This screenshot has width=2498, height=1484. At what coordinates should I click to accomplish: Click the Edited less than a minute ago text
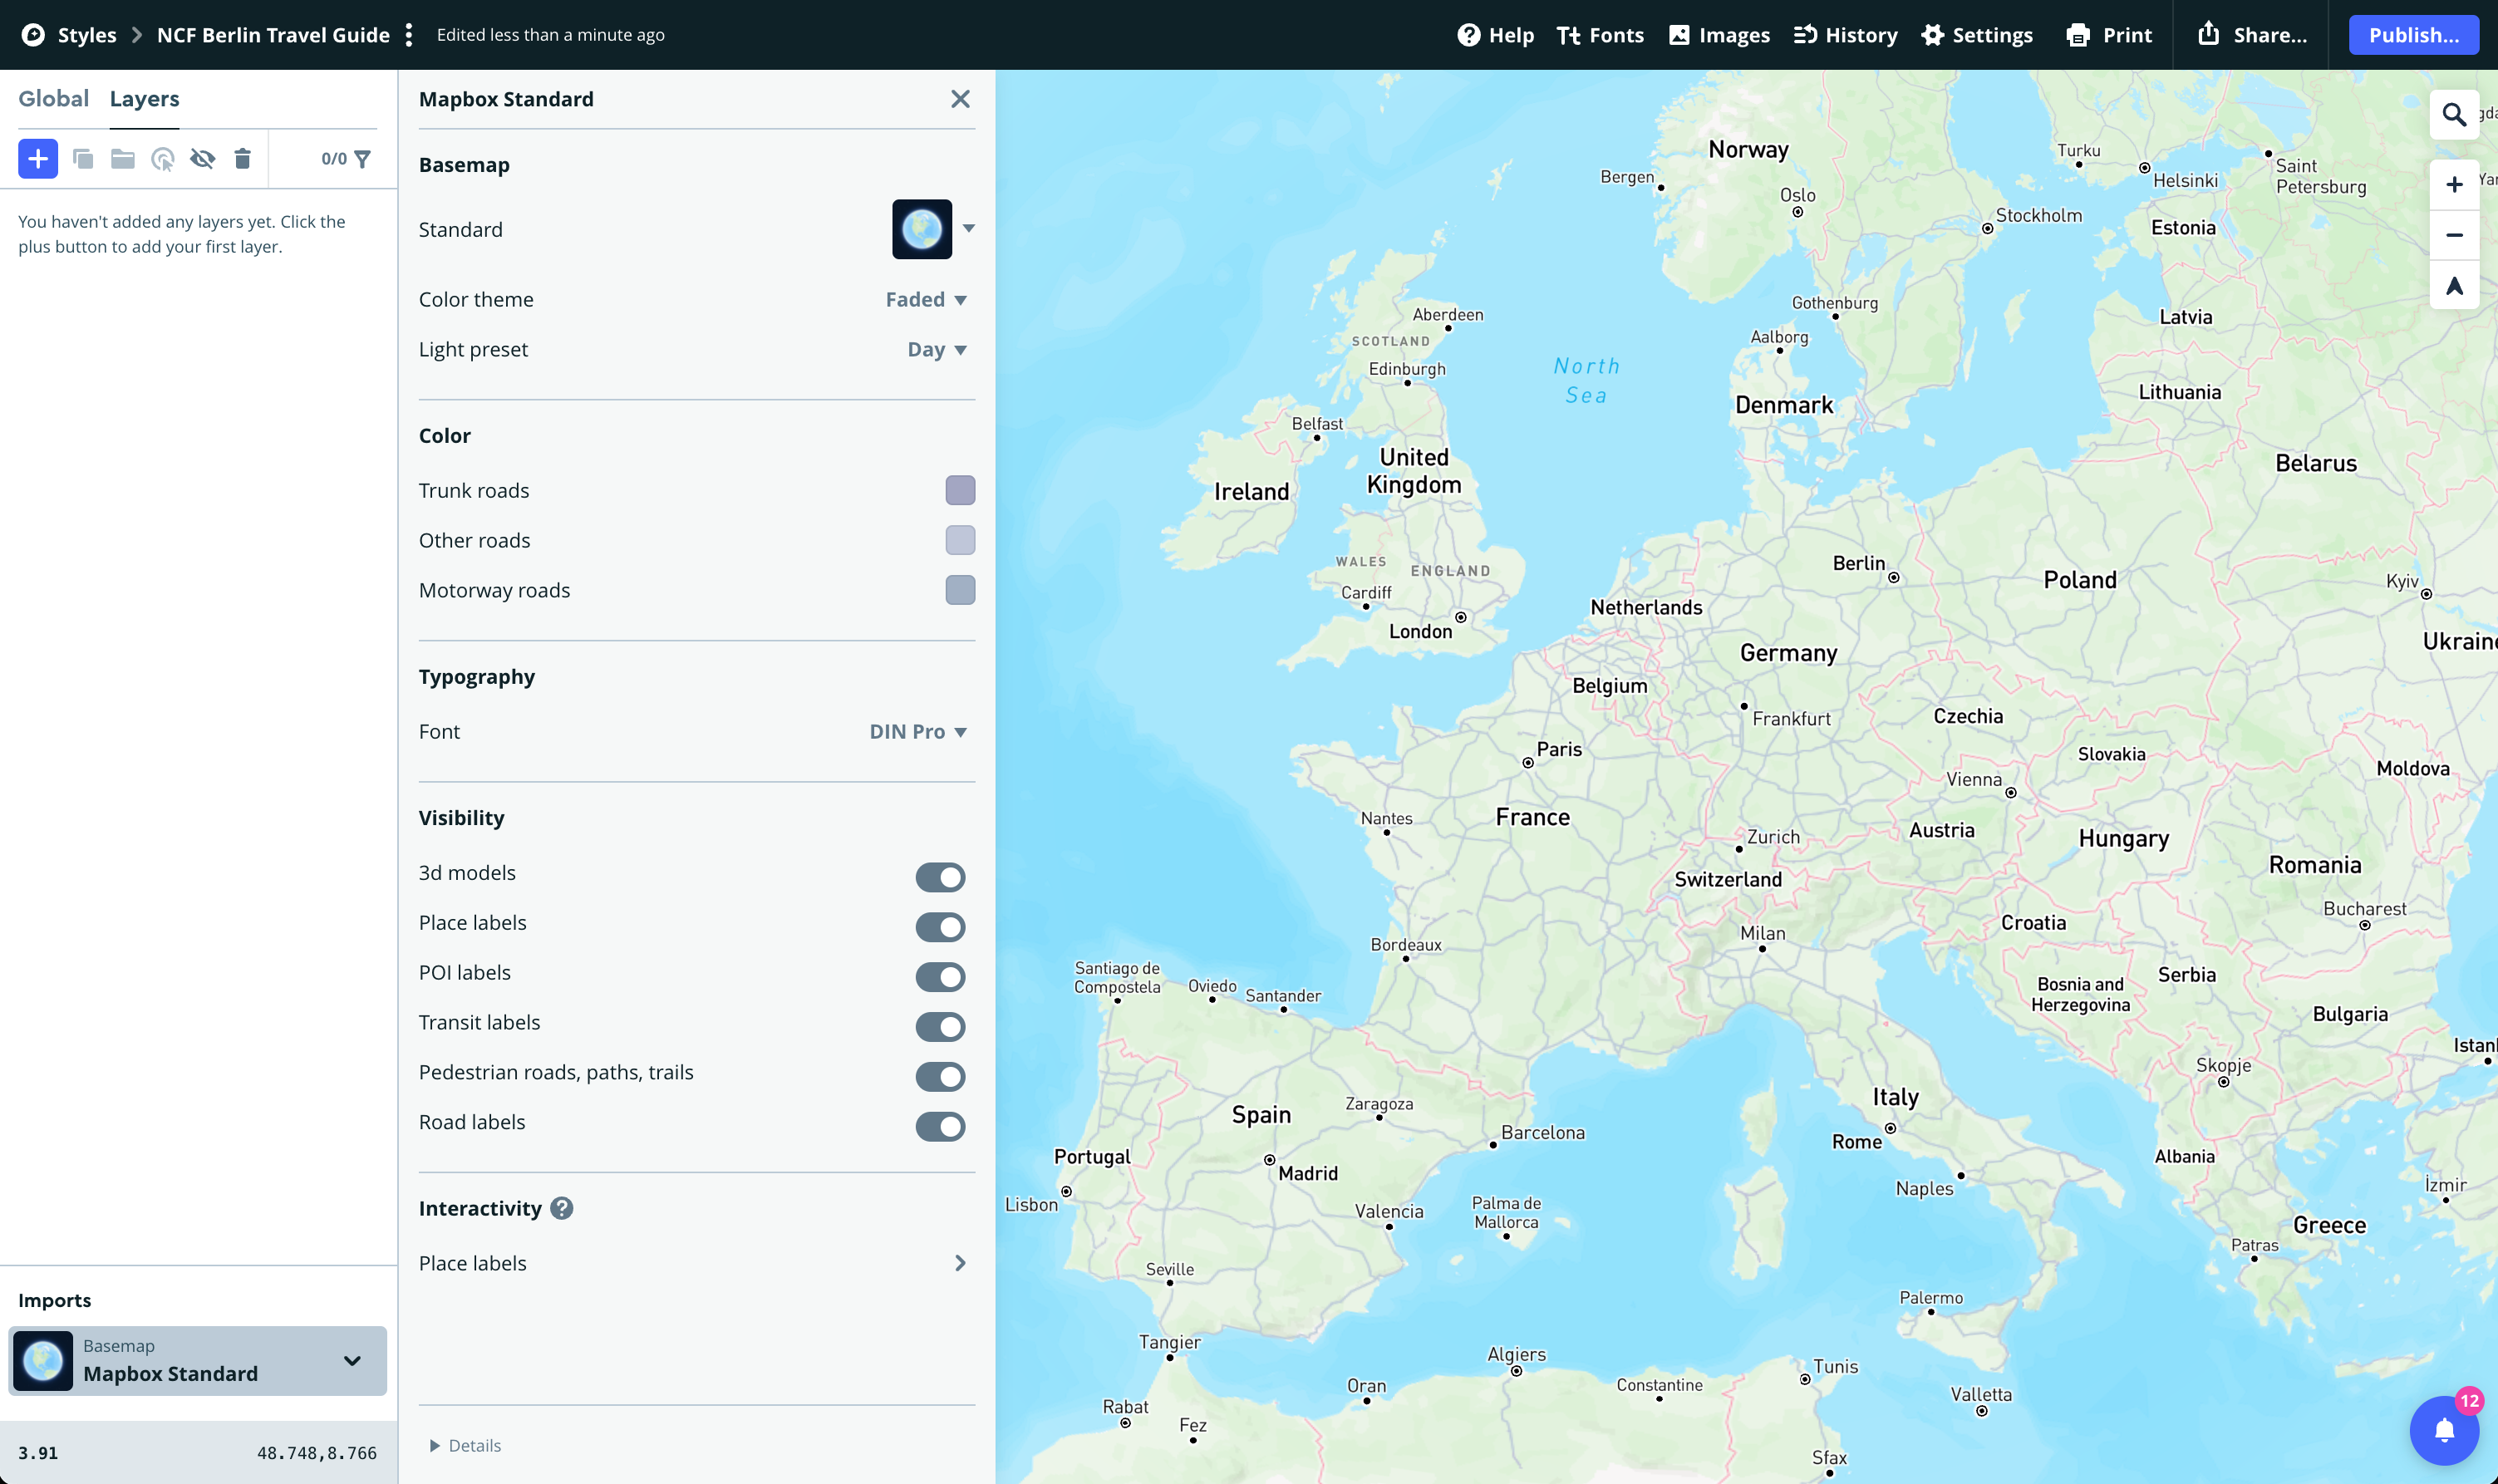click(550, 35)
